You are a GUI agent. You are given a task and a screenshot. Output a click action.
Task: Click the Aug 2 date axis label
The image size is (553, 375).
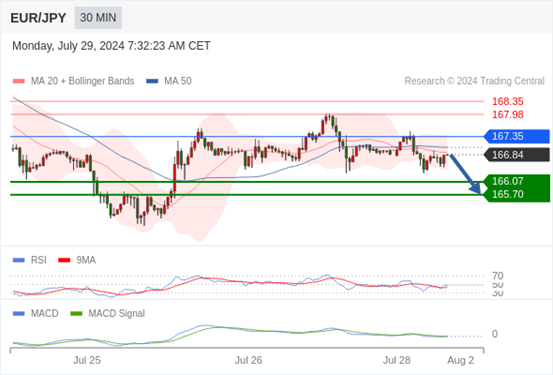461,360
